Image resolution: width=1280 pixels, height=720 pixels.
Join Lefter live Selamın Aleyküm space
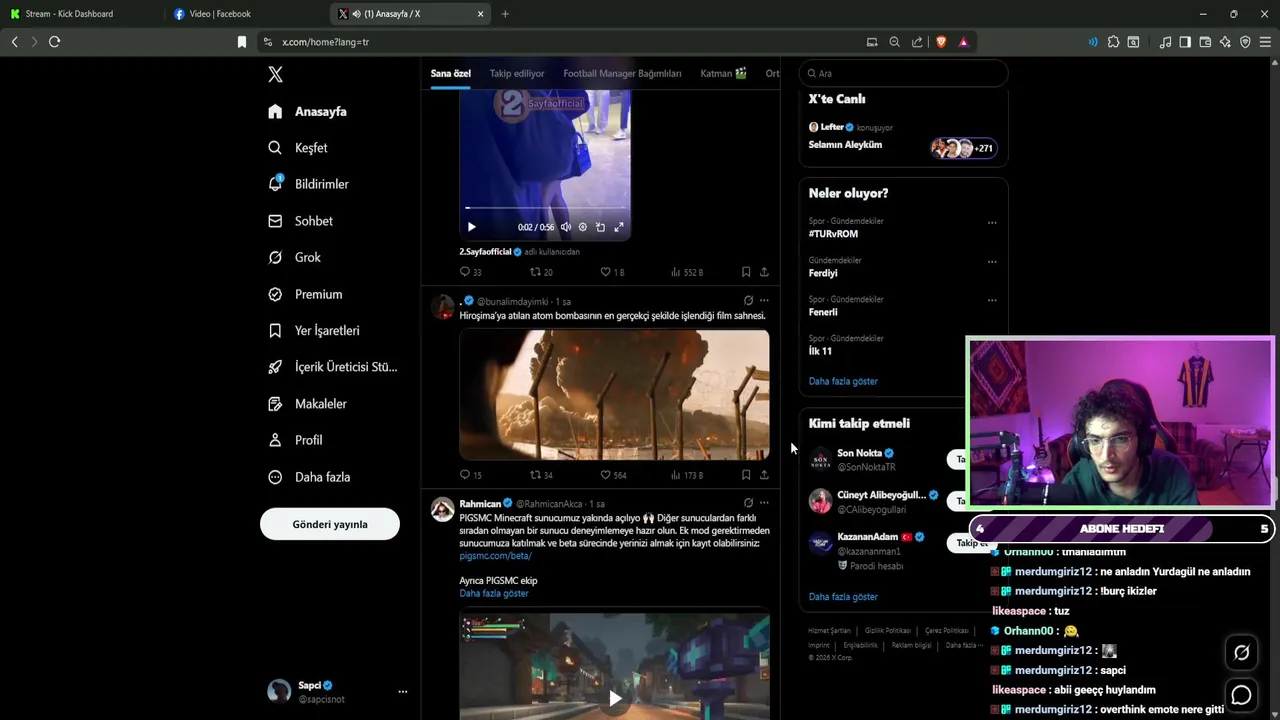(903, 138)
